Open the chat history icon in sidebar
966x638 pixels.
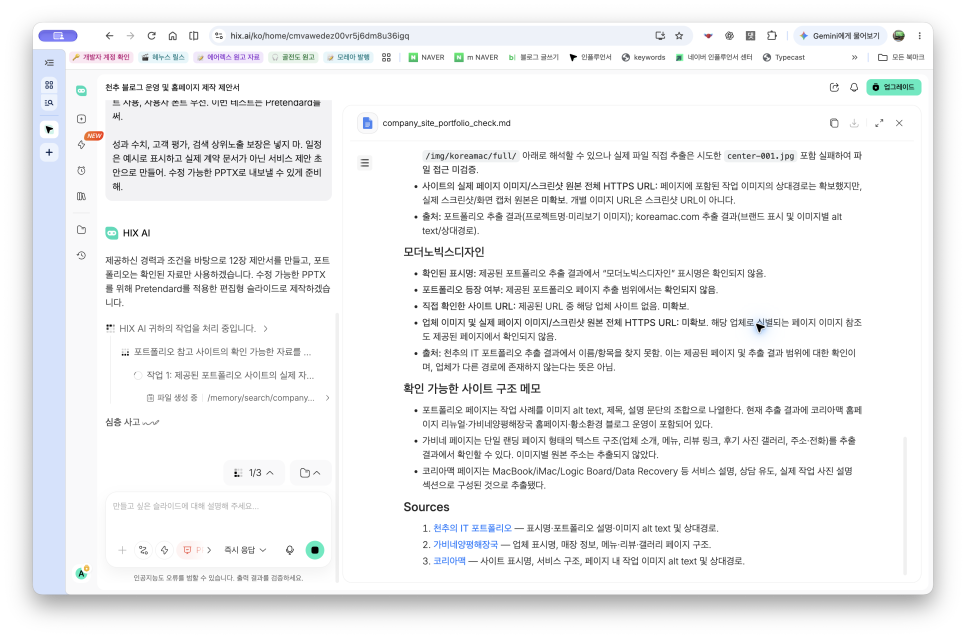81,256
